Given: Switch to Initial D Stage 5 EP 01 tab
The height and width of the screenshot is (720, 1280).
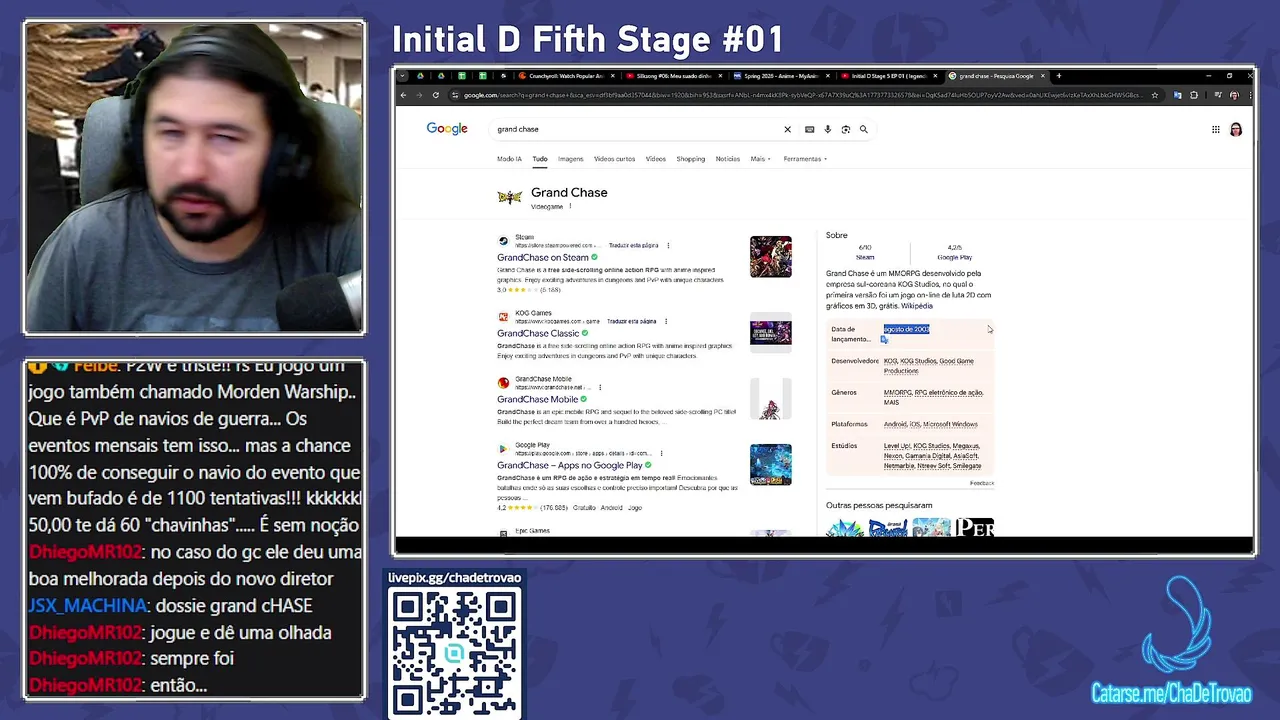Looking at the screenshot, I should 888,76.
